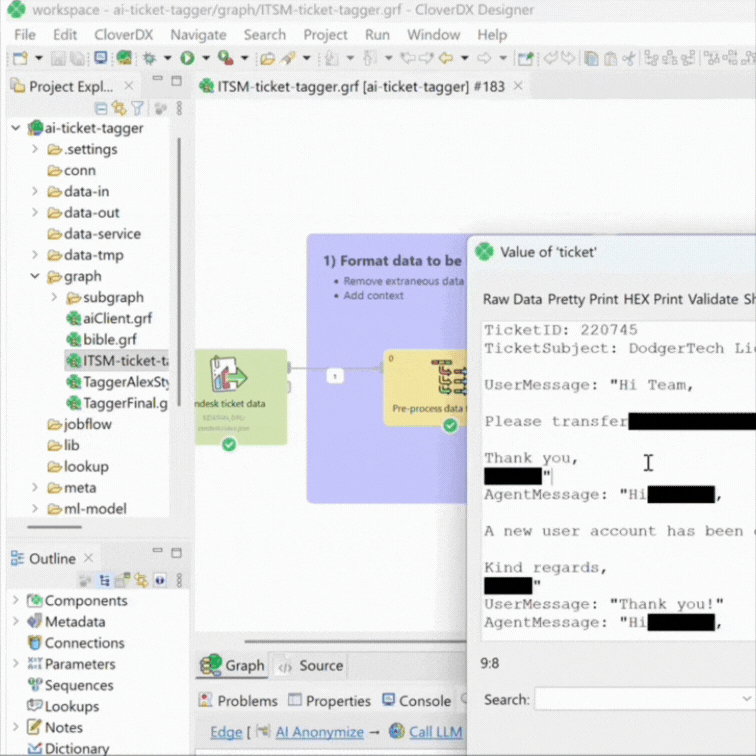Image resolution: width=756 pixels, height=756 pixels.
Task: Minimize the Project Explorer panel
Action: point(156,82)
